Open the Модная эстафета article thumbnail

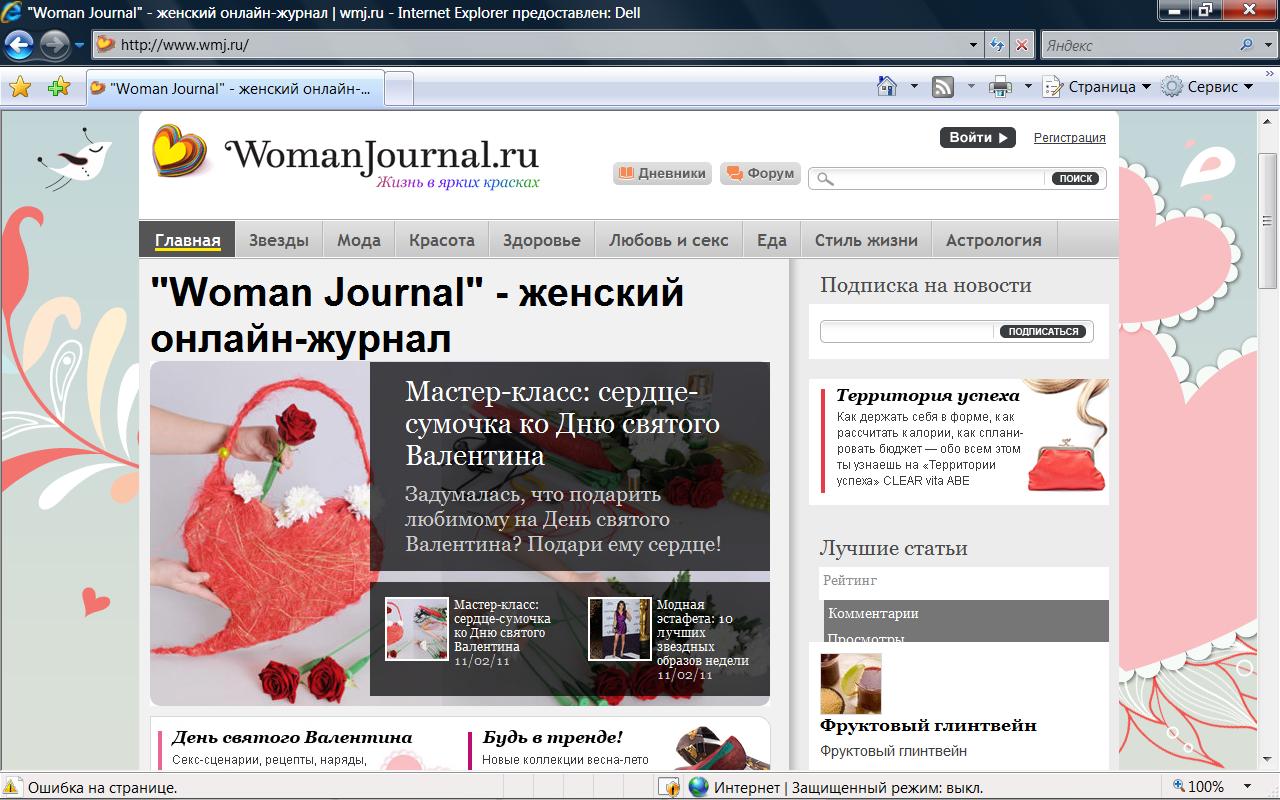pyautogui.click(x=619, y=629)
